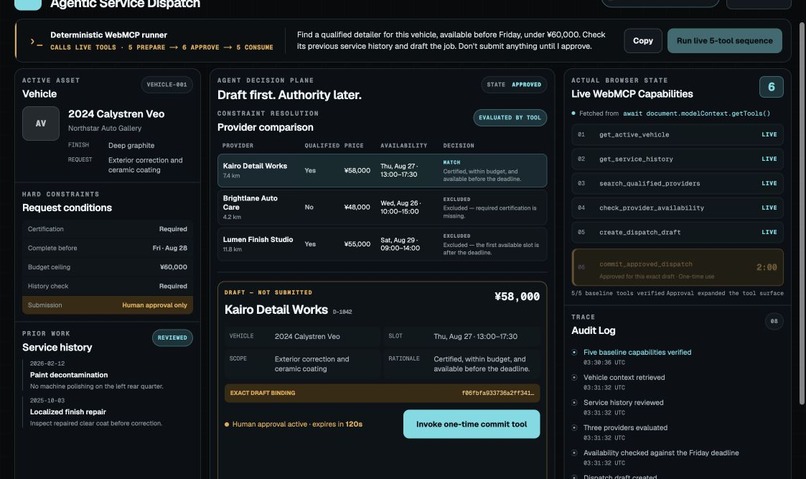The width and height of the screenshot is (806, 479).
Task: Select the Brightlane Auto Care provider row
Action: pos(382,207)
